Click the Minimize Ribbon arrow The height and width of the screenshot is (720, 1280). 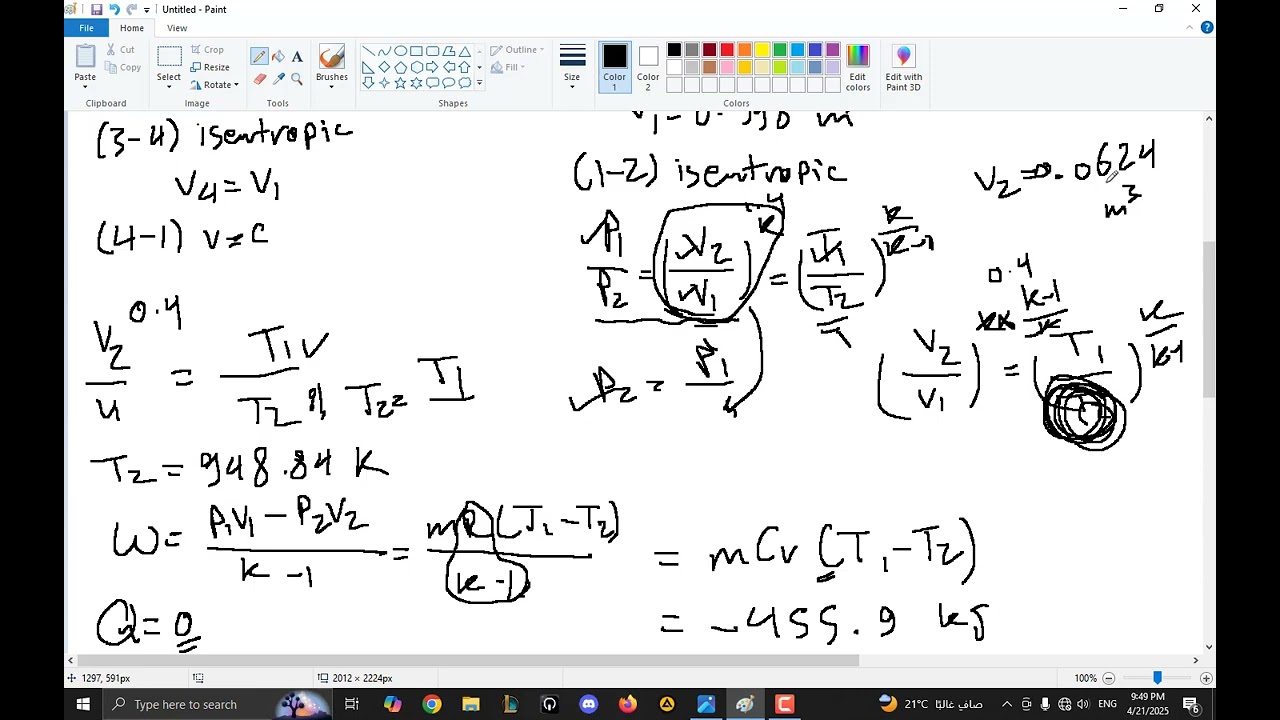click(1191, 28)
